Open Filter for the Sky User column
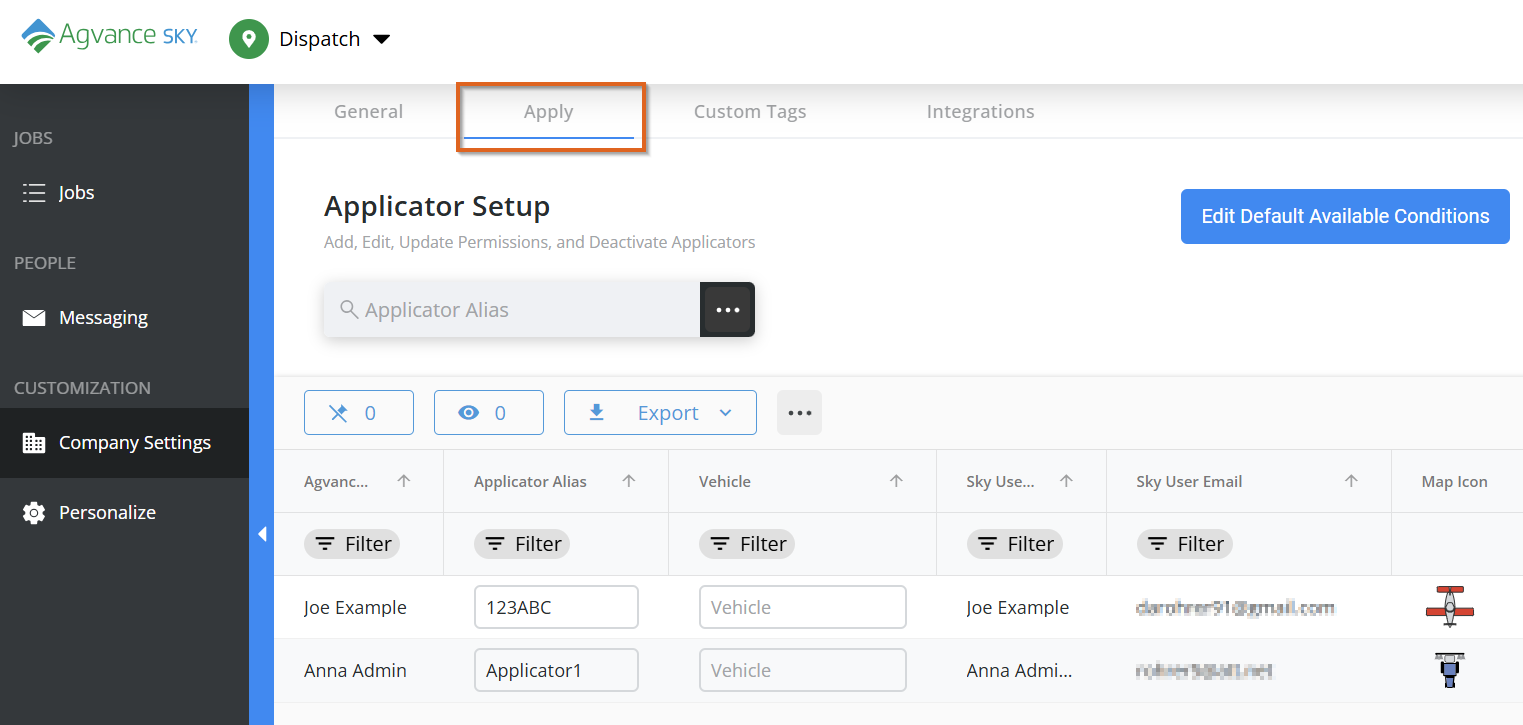The height and width of the screenshot is (725, 1523). [1015, 544]
